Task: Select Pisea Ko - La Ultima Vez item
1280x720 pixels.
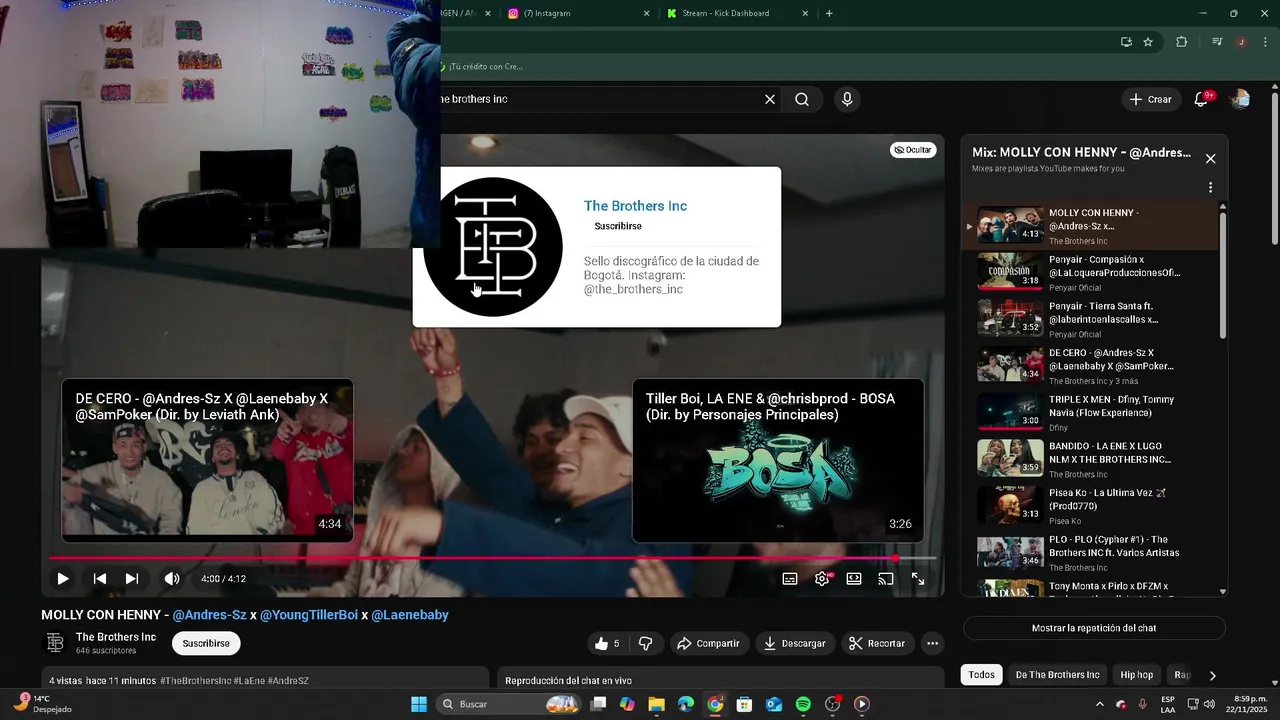Action: [1090, 506]
